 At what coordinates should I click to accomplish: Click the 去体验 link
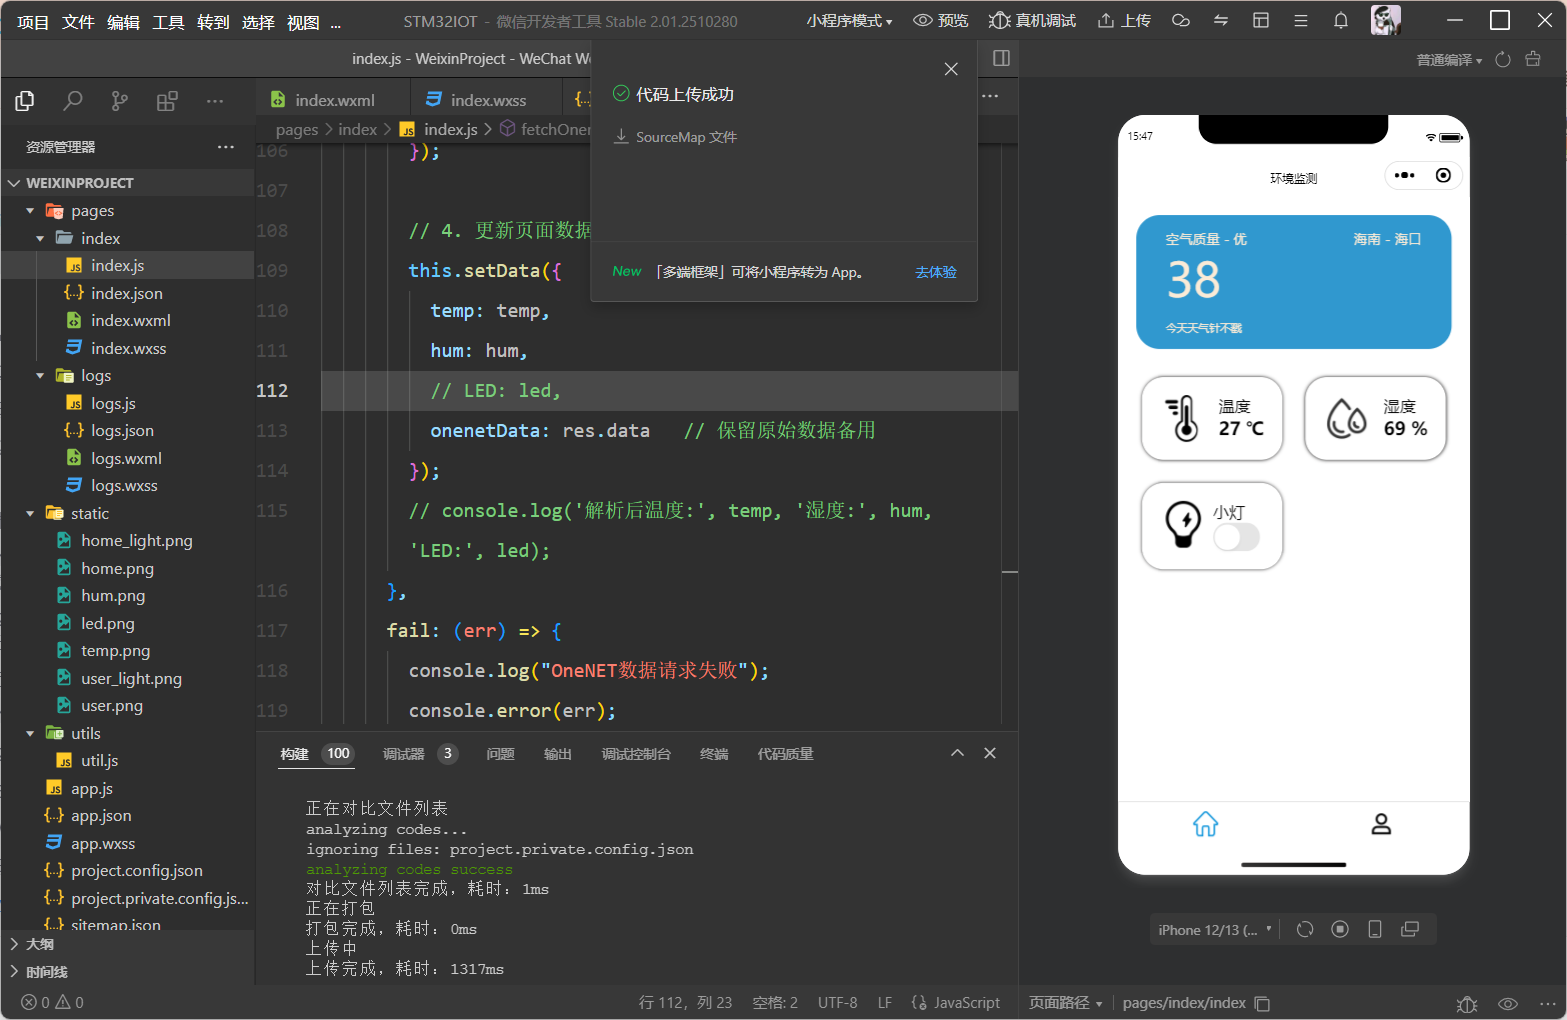click(936, 272)
